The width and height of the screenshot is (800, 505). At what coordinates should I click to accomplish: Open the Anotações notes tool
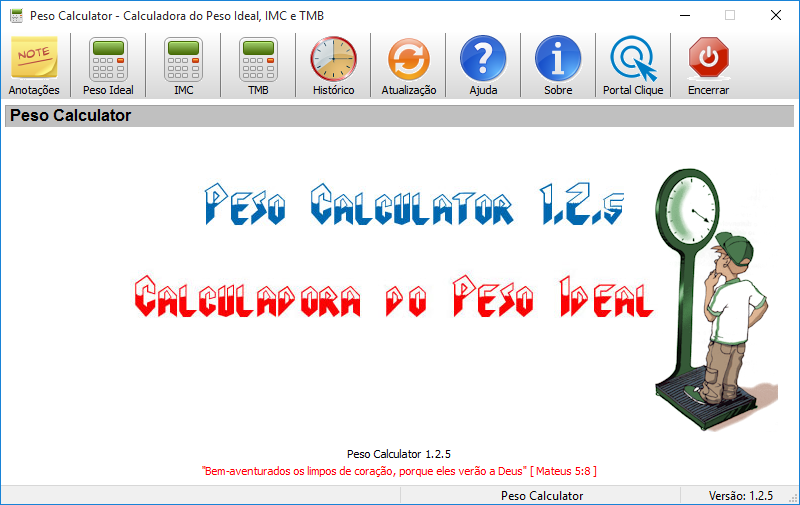(34, 66)
